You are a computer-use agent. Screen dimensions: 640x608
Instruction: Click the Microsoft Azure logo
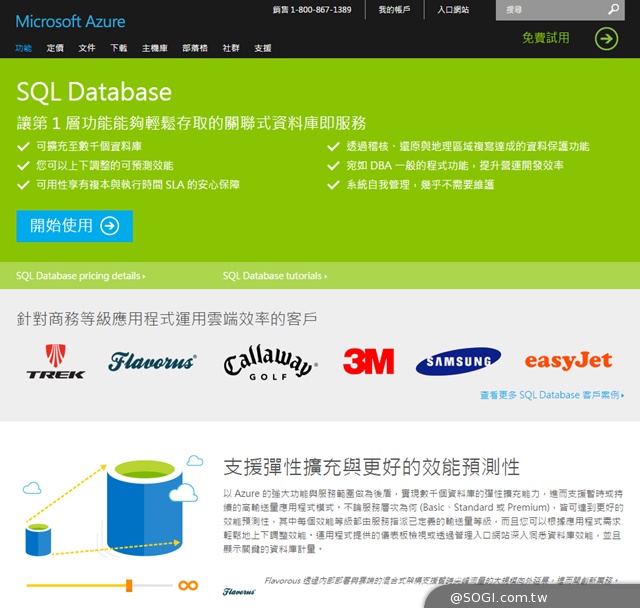click(70, 21)
